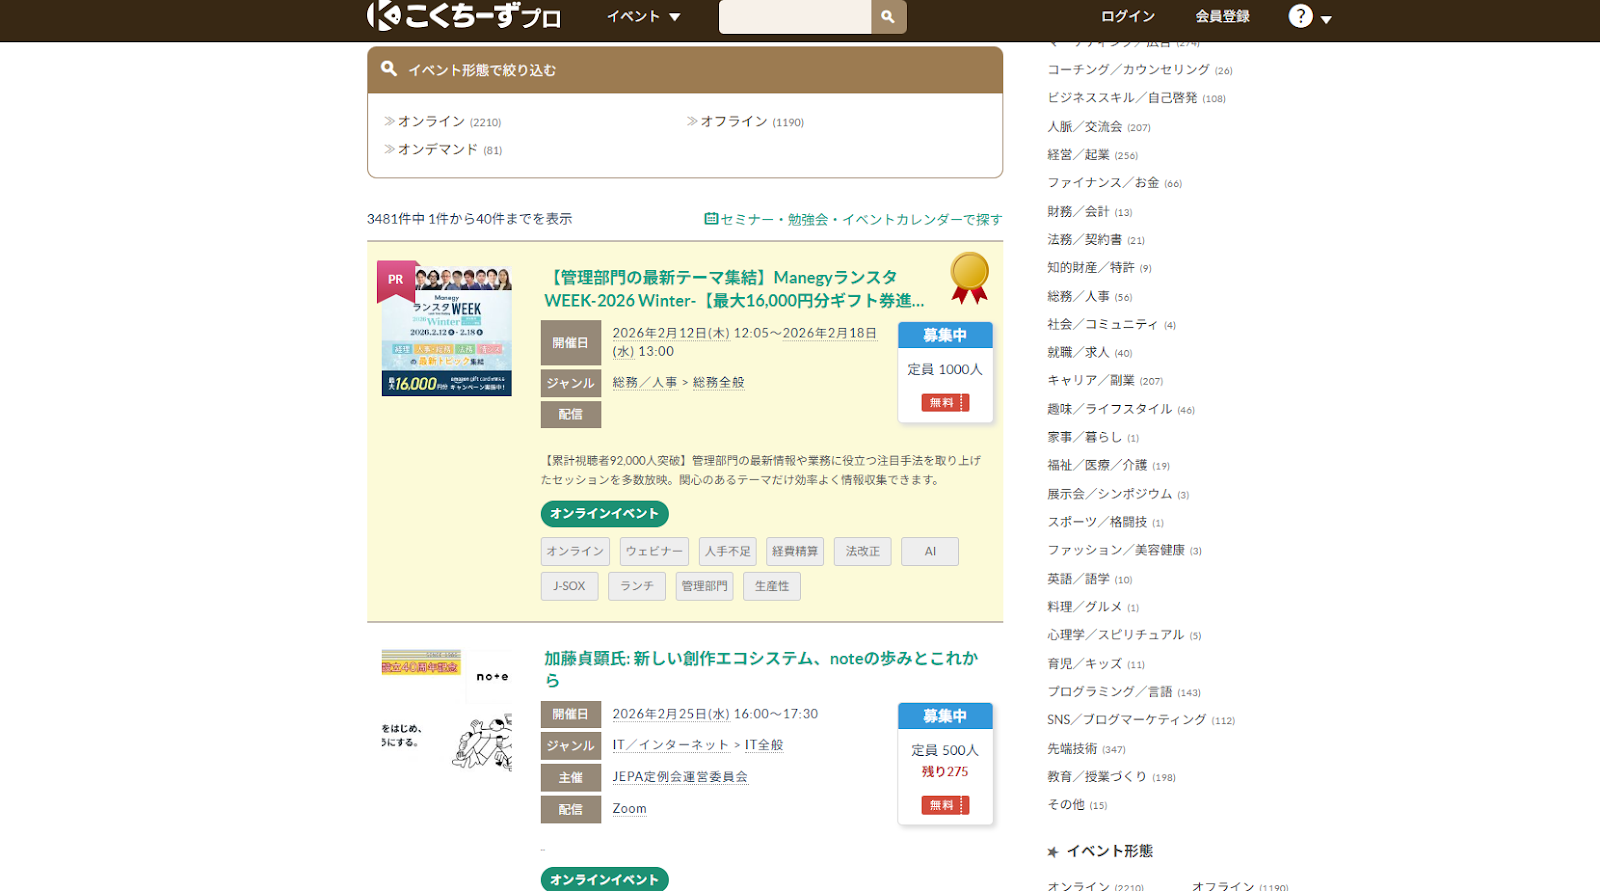Select the 経費精算 tag

(x=795, y=552)
